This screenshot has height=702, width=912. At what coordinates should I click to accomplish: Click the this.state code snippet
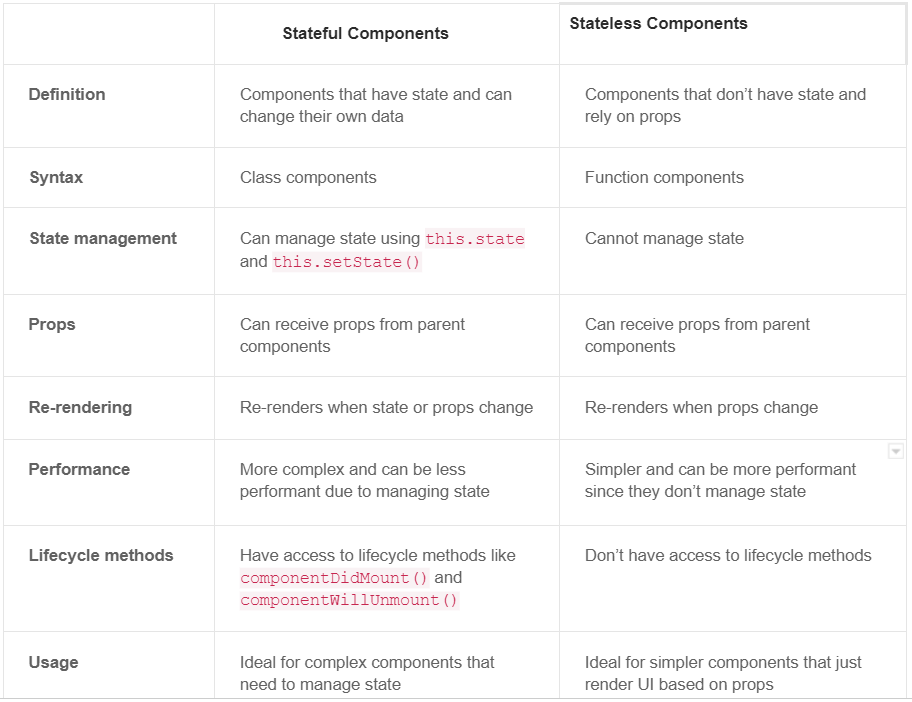(x=475, y=238)
